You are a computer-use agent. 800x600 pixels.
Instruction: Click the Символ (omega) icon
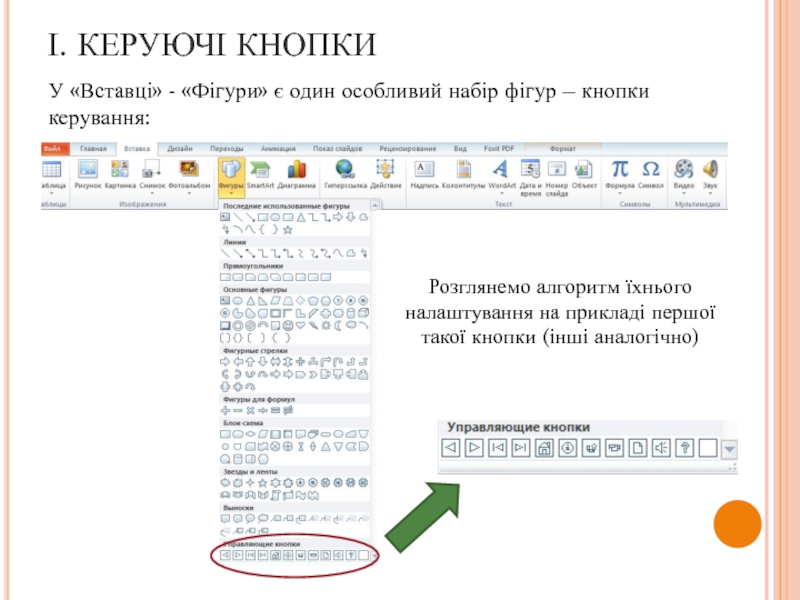coord(651,169)
